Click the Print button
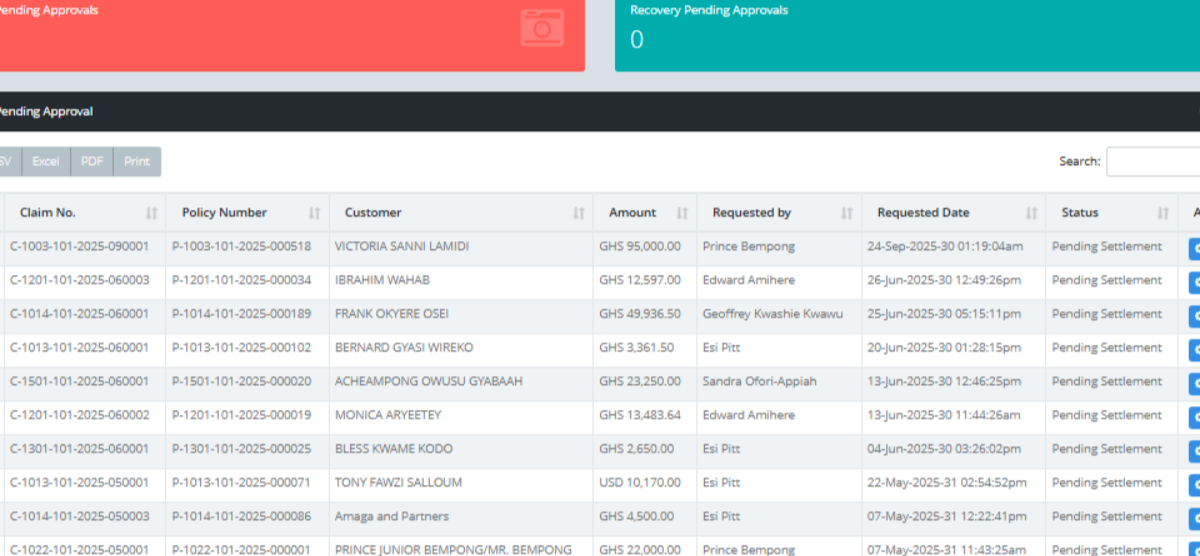Image resolution: width=1200 pixels, height=556 pixels. 137,162
